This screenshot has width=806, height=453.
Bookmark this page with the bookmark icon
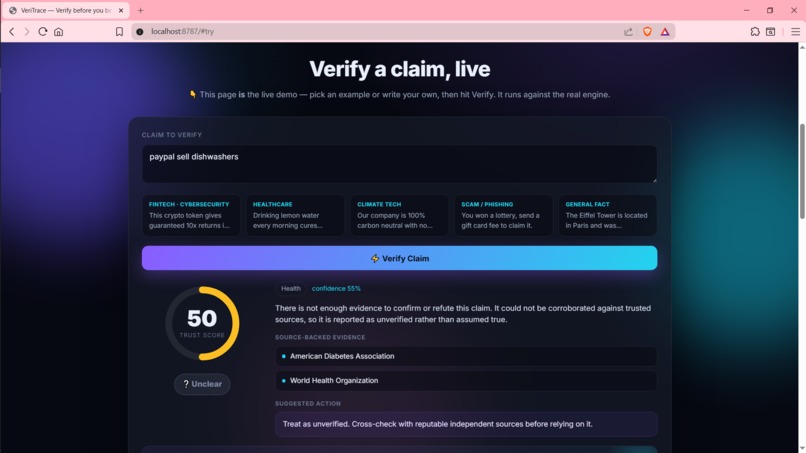(x=119, y=32)
